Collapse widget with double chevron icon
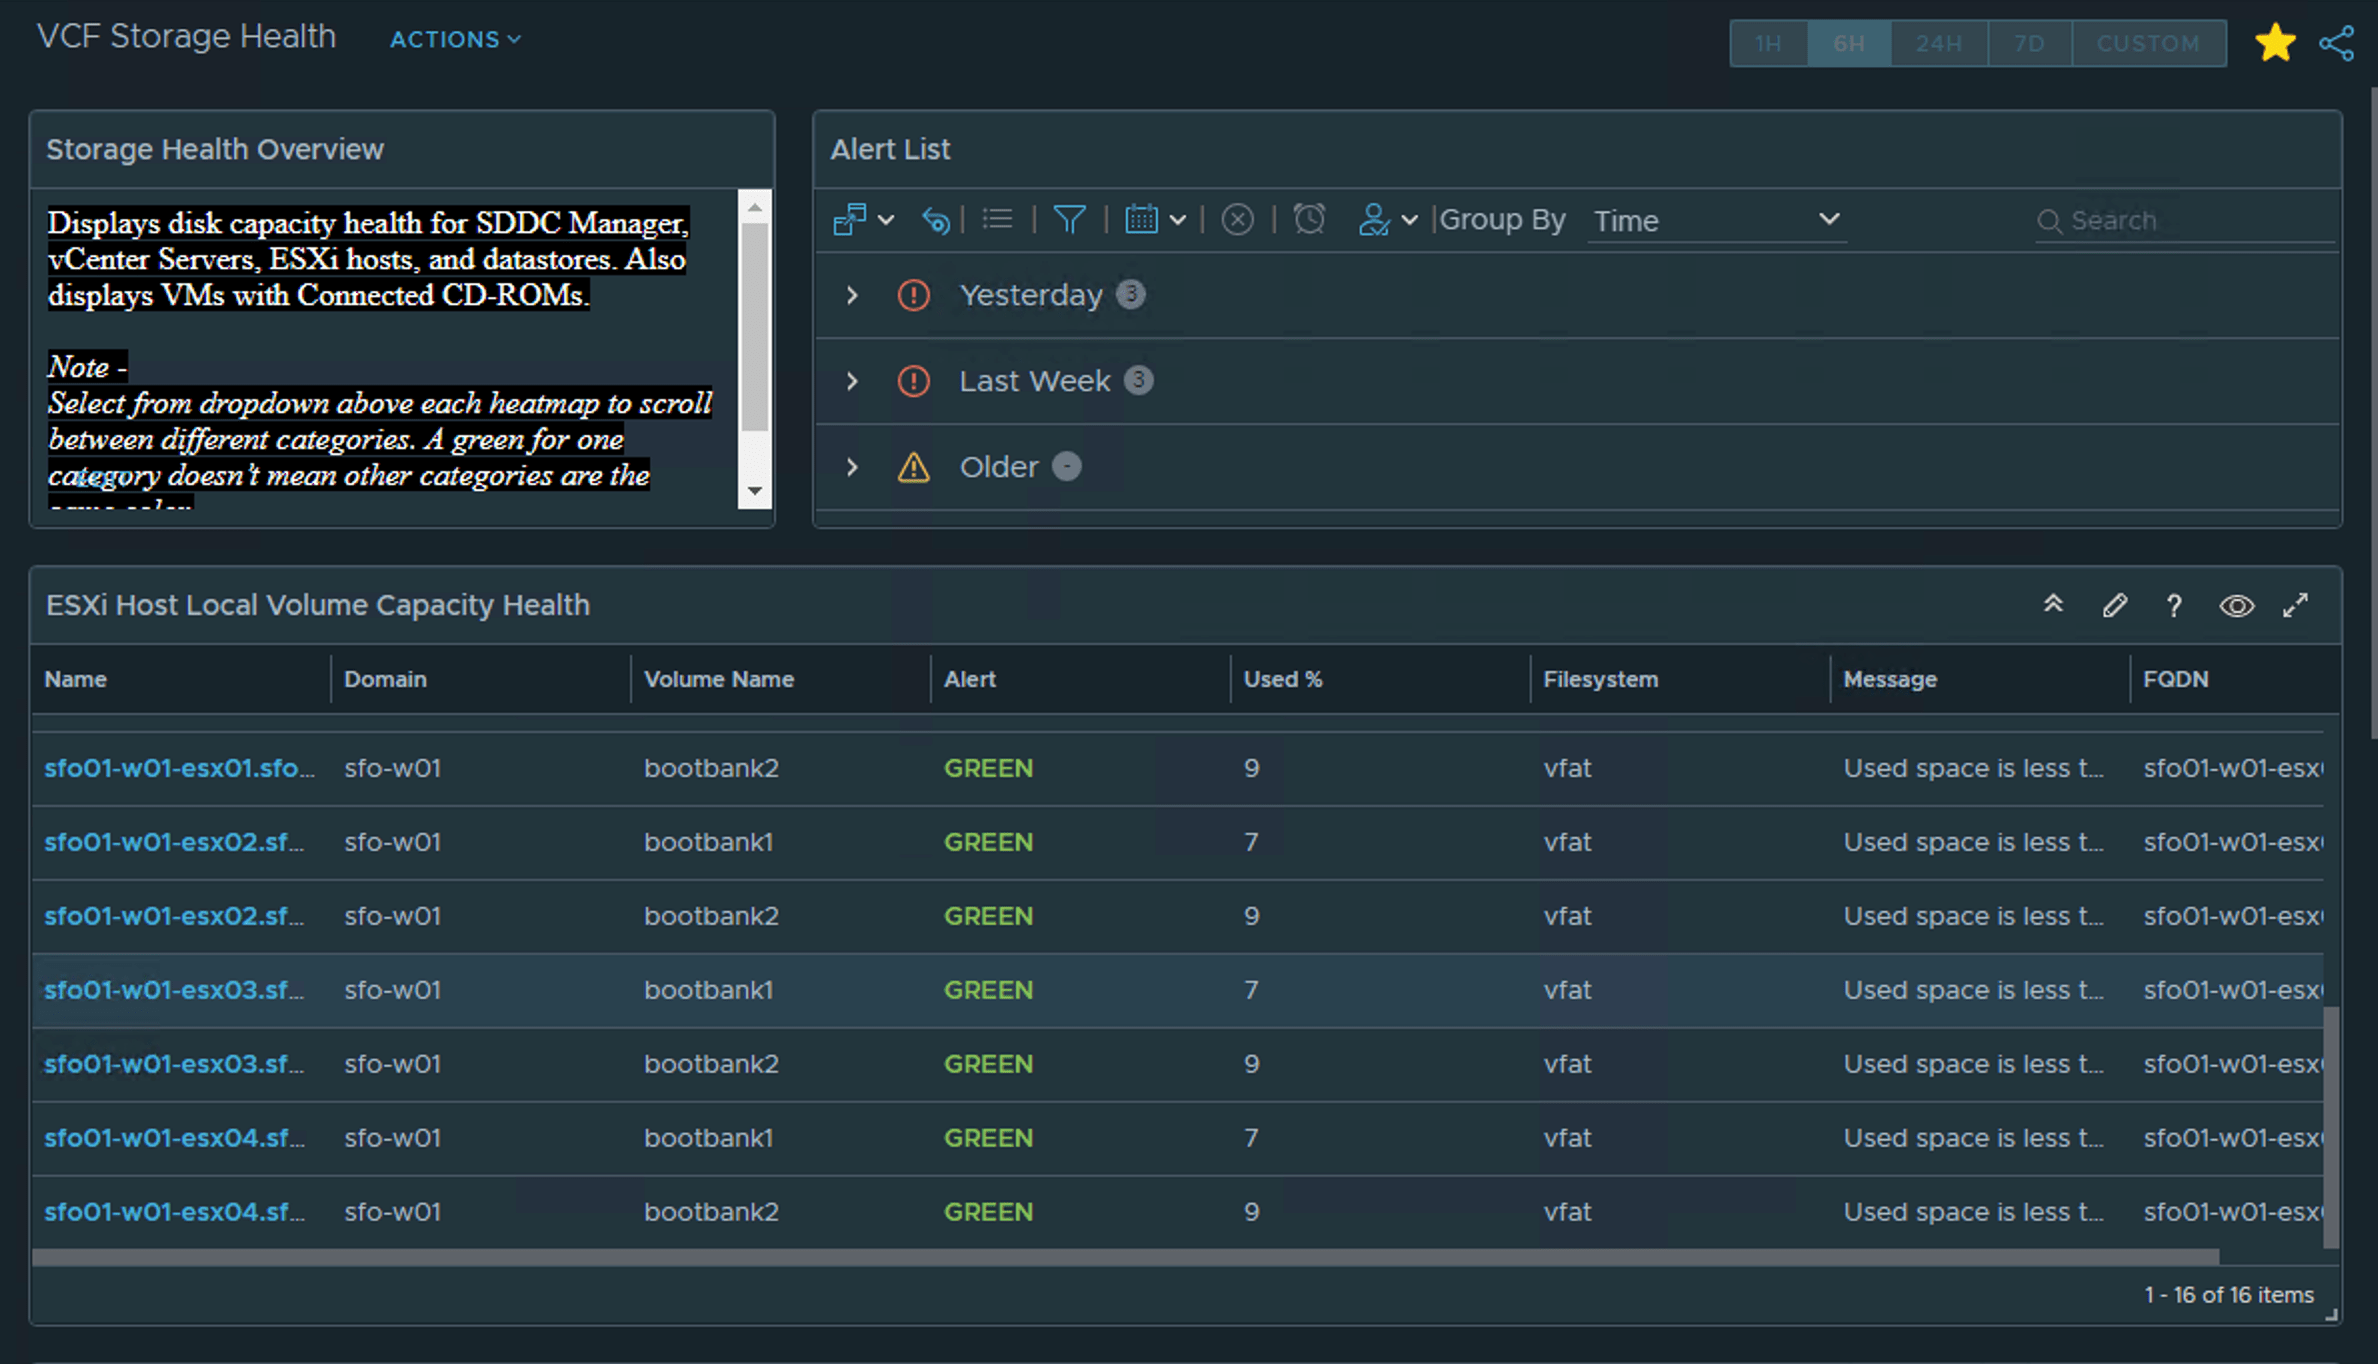Screen dimensions: 2378x1364 pyautogui.click(x=2053, y=604)
